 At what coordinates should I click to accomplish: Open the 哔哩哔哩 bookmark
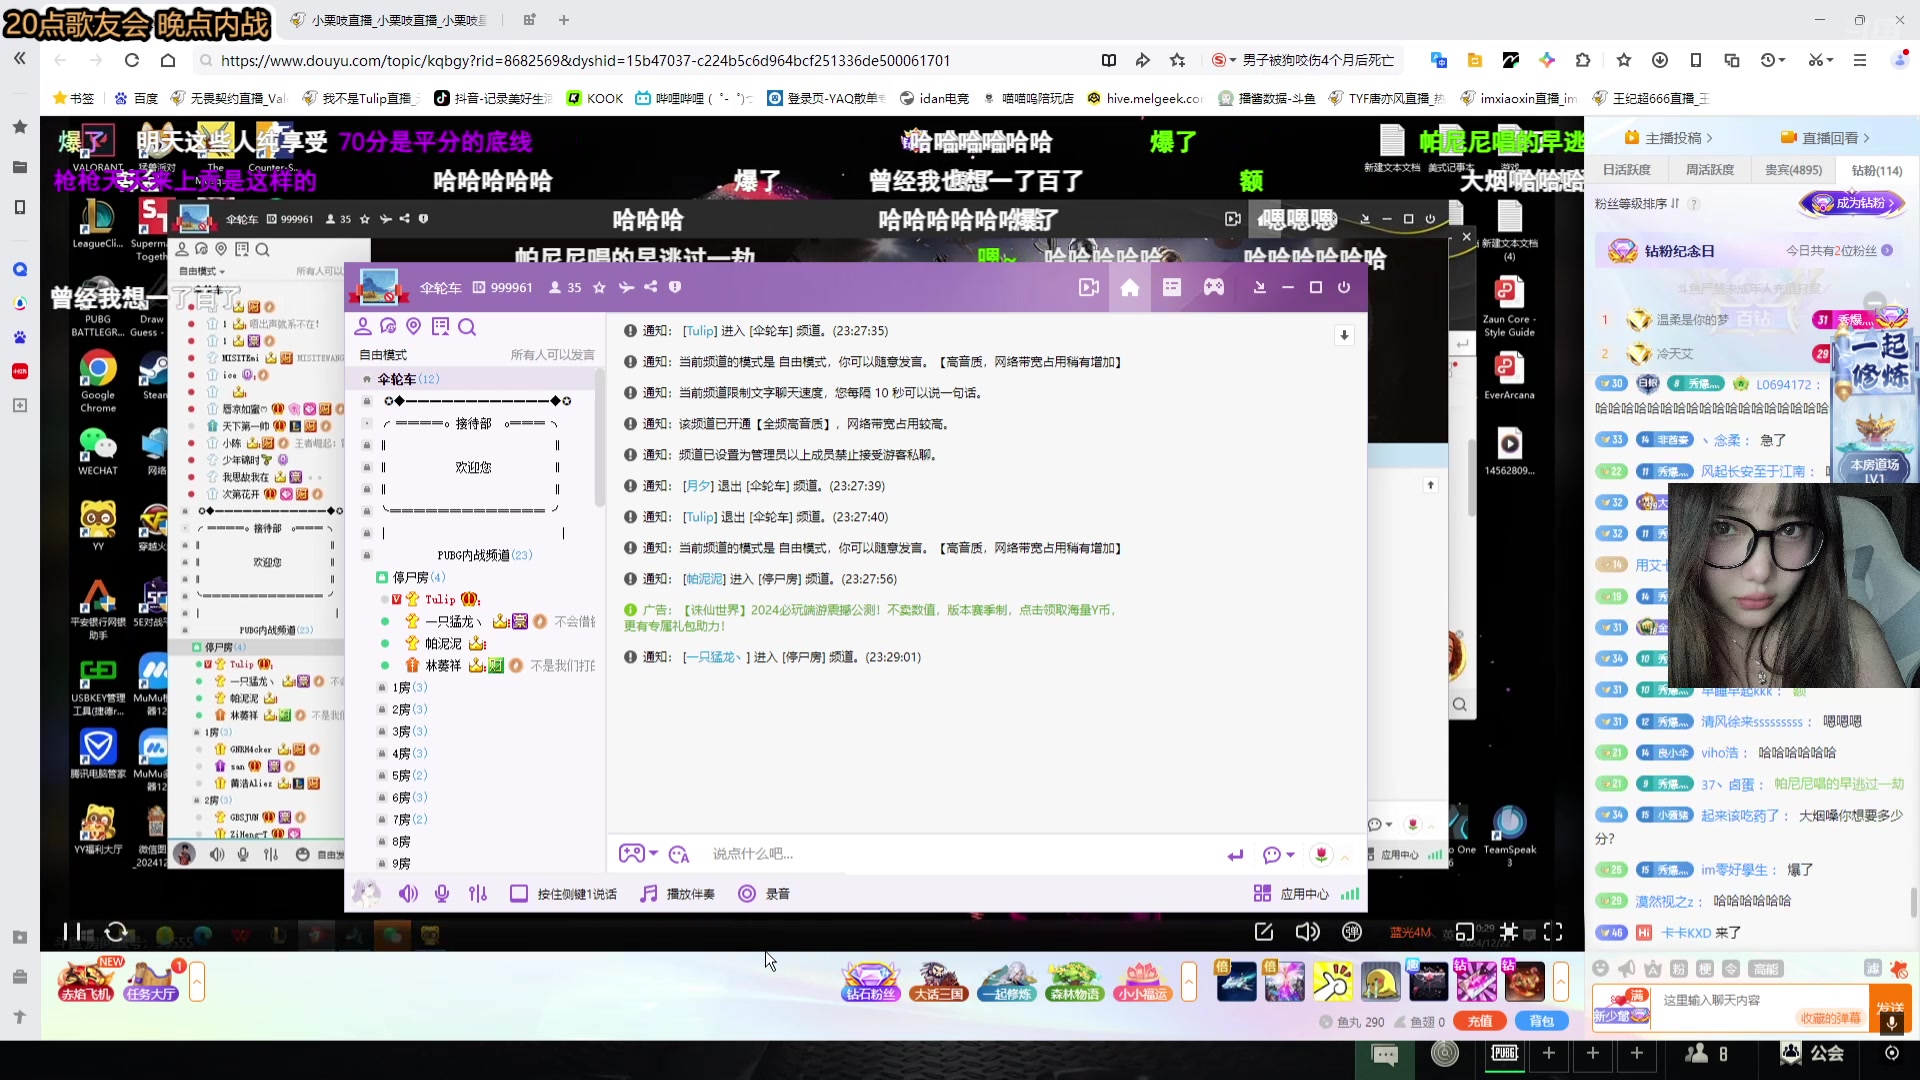[x=694, y=98]
